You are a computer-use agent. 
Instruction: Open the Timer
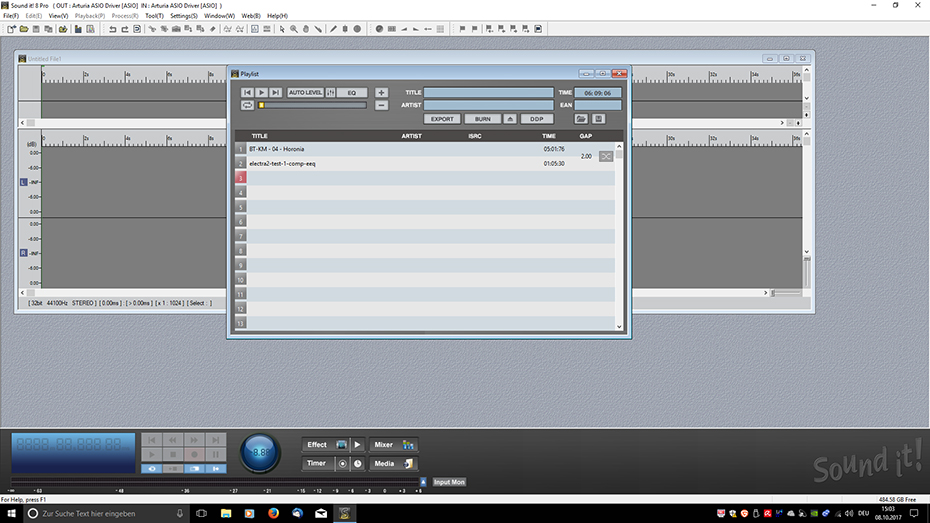click(x=319, y=464)
